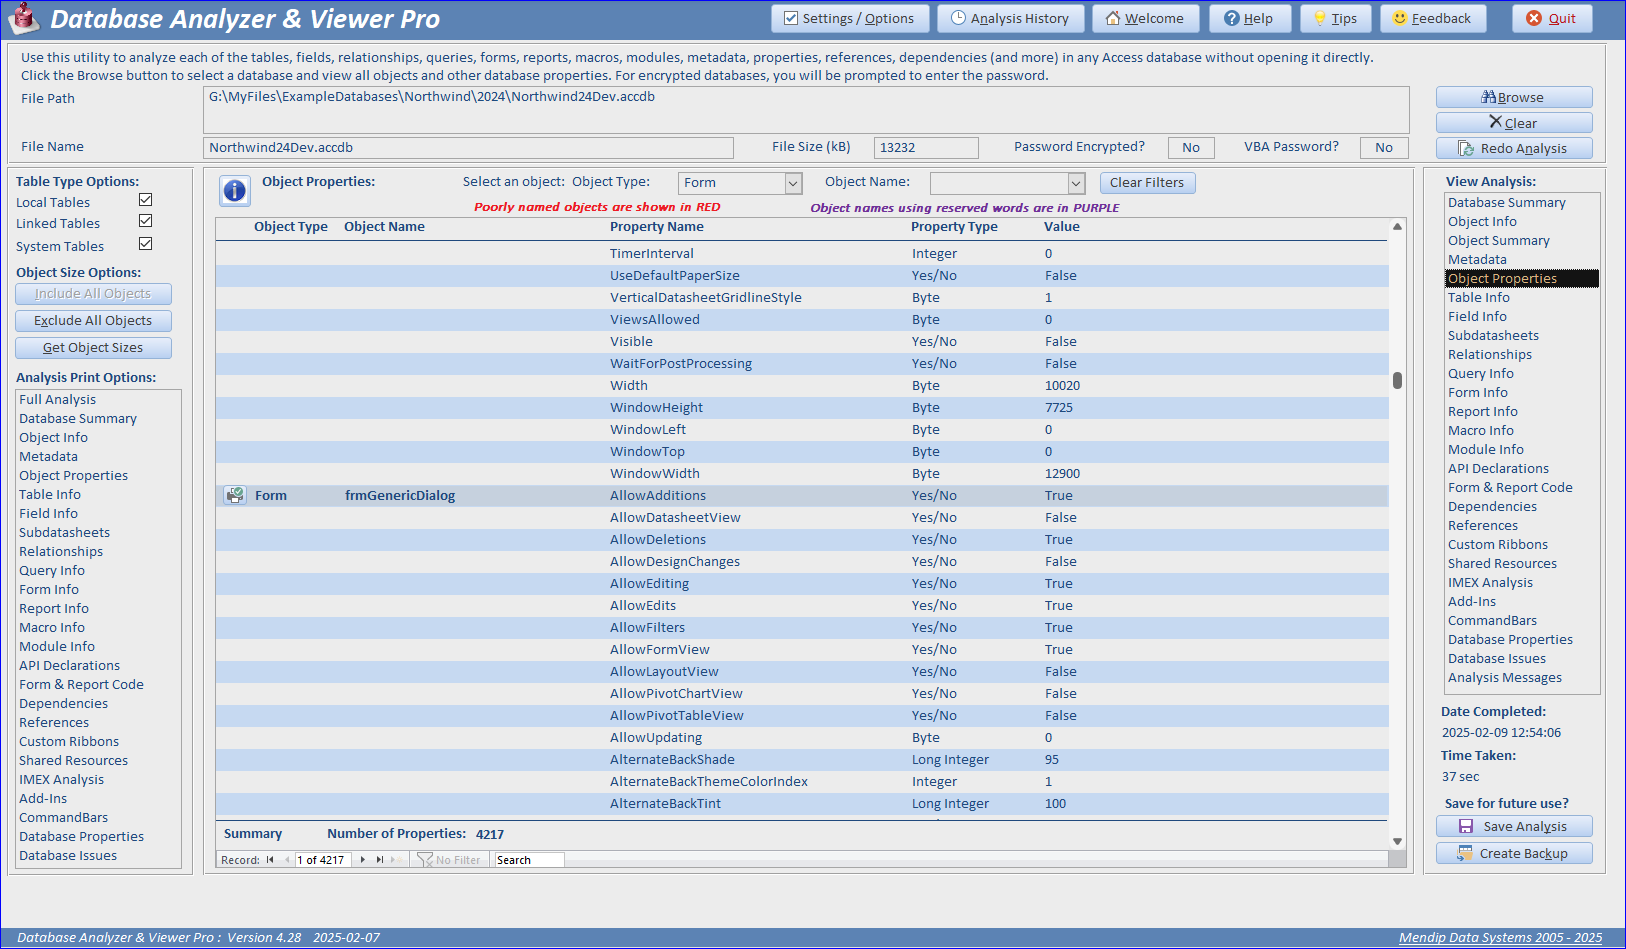This screenshot has width=1626, height=949.
Task: Send Feedback
Action: click(x=1433, y=18)
